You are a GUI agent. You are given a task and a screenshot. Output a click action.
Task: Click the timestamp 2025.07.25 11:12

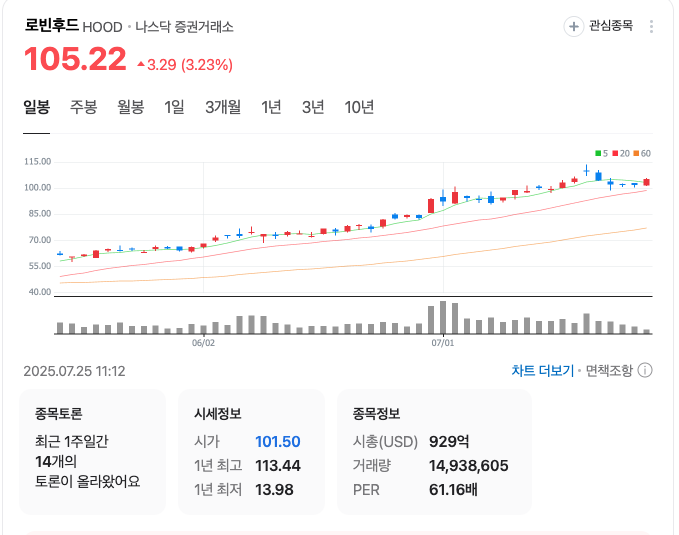(x=74, y=371)
